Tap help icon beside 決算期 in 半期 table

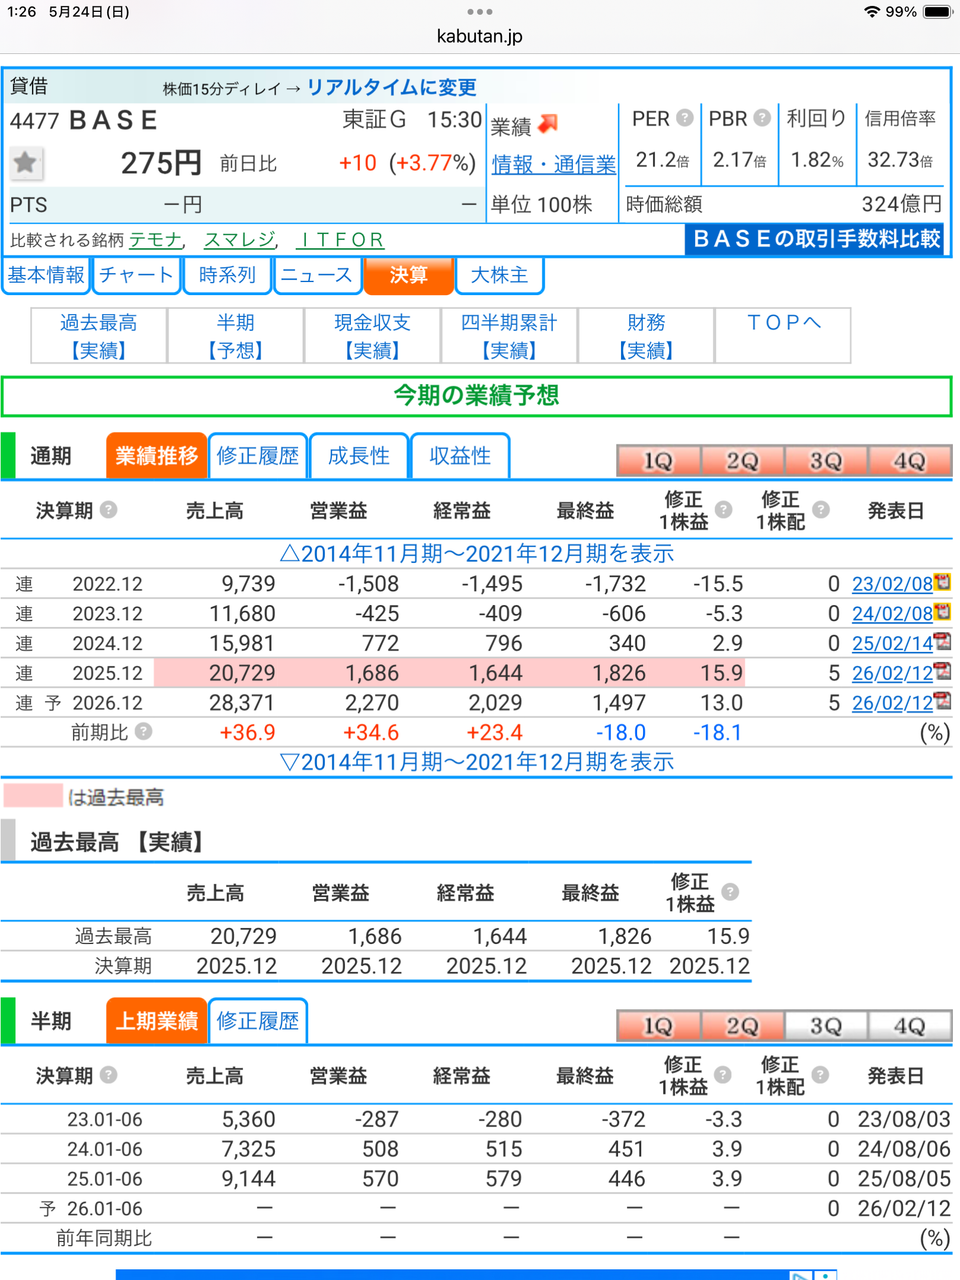click(109, 1075)
